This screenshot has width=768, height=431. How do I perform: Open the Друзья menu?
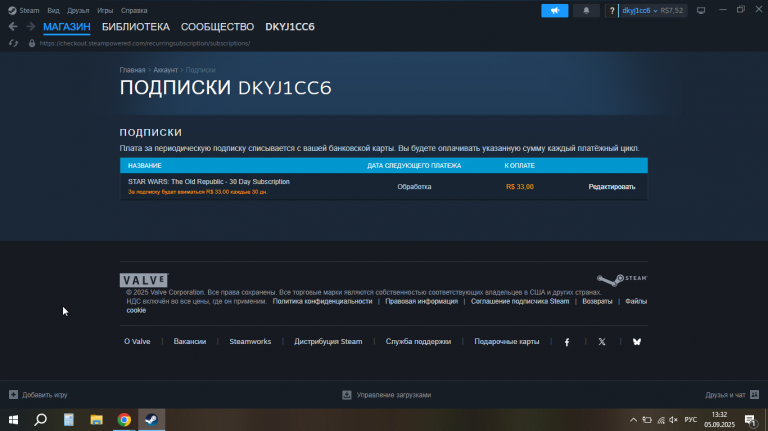(x=78, y=10)
